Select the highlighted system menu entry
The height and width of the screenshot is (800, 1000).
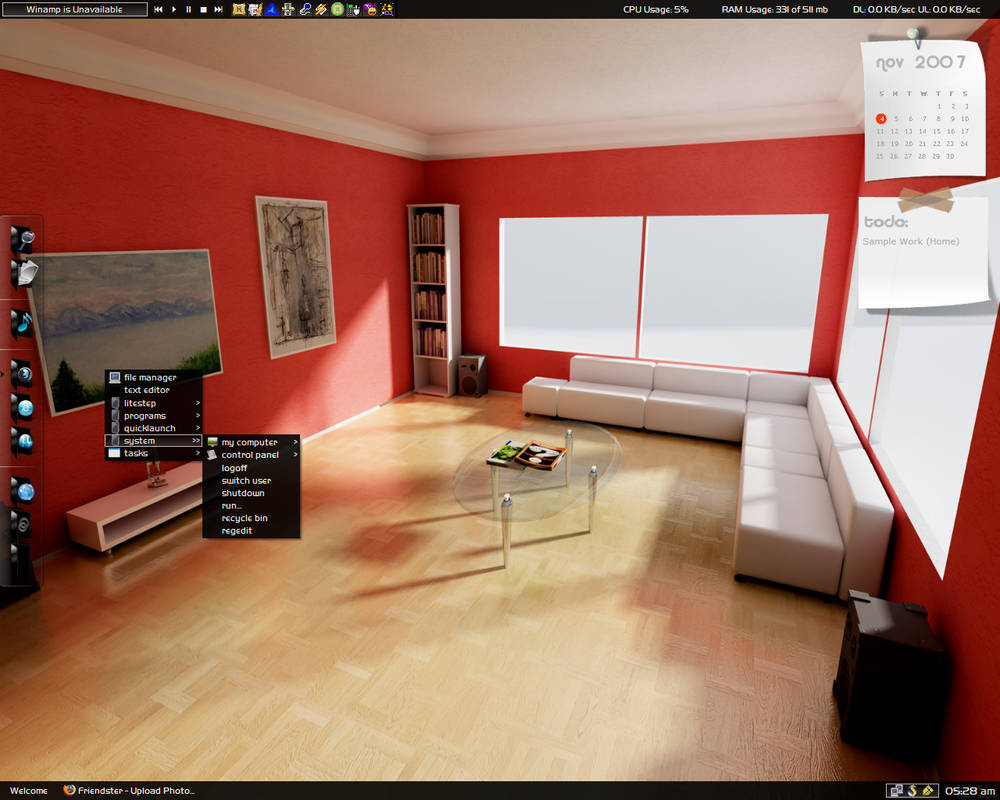(x=154, y=441)
